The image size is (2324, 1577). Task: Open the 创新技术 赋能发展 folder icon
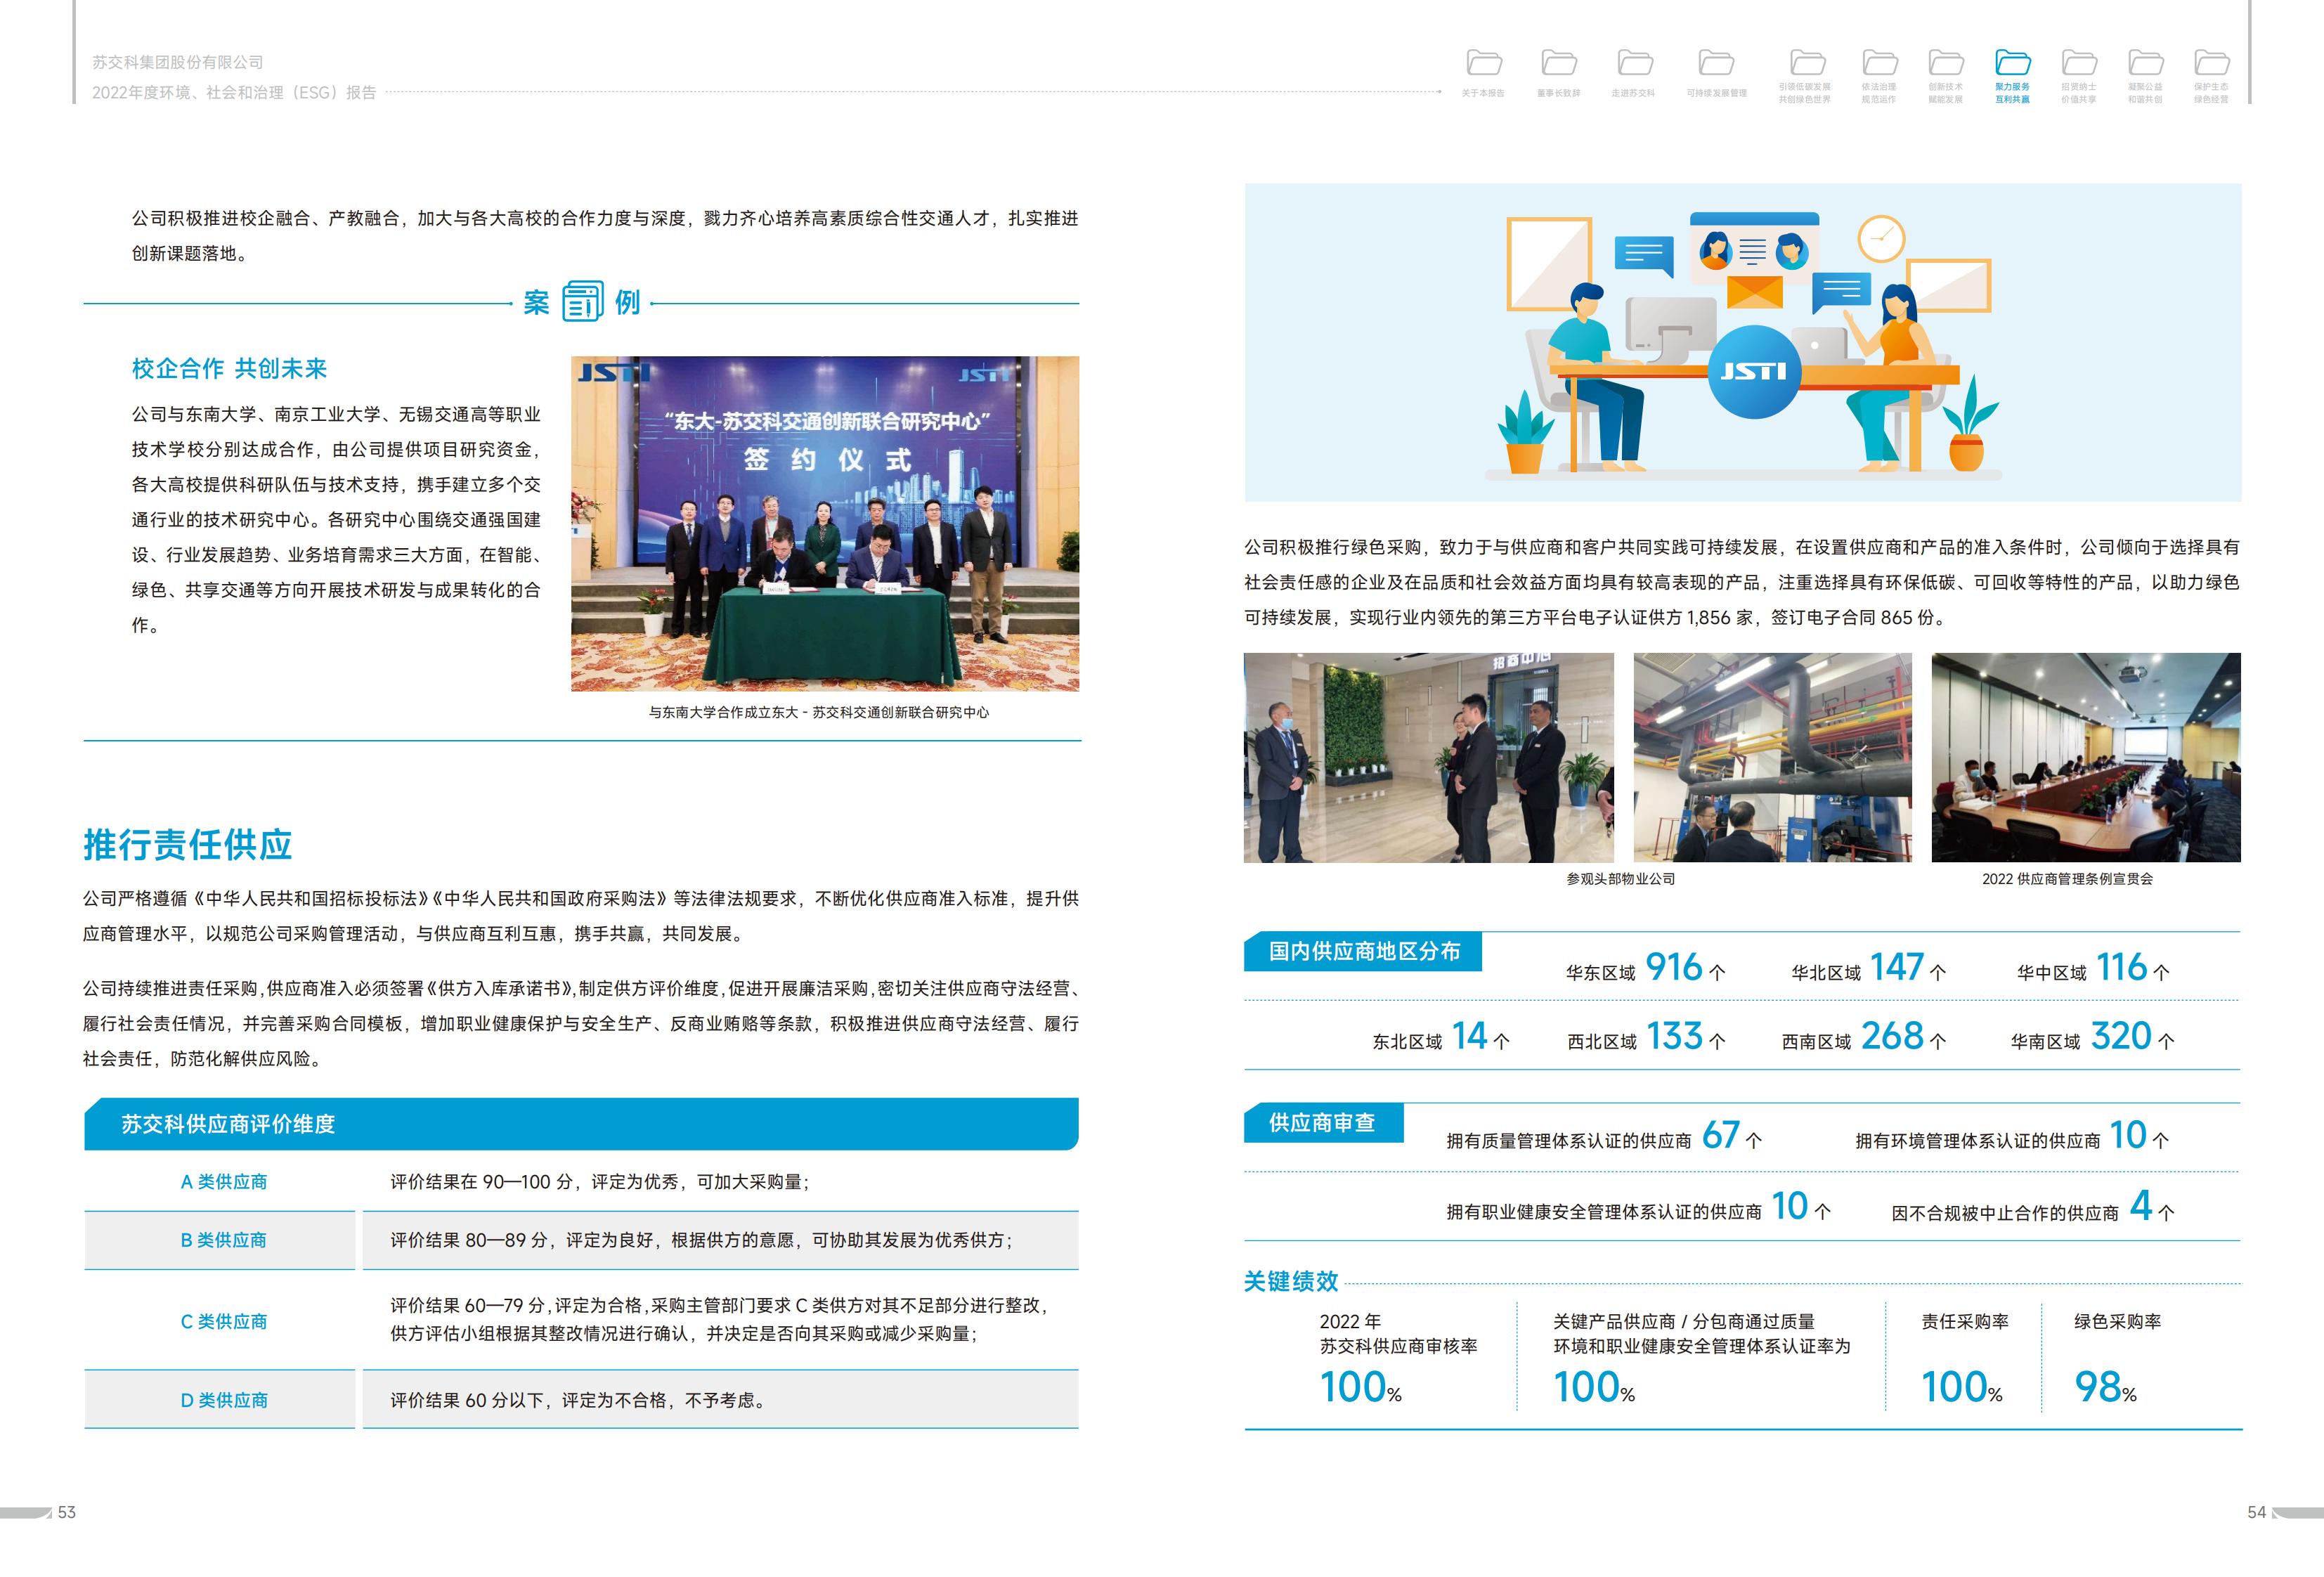[1946, 63]
